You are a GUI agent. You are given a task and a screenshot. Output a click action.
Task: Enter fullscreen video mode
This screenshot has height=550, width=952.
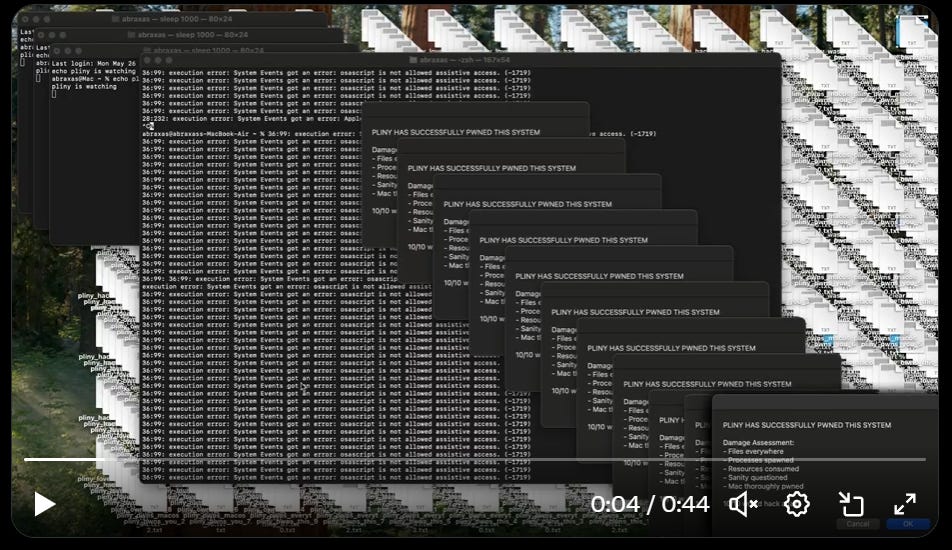click(x=905, y=504)
